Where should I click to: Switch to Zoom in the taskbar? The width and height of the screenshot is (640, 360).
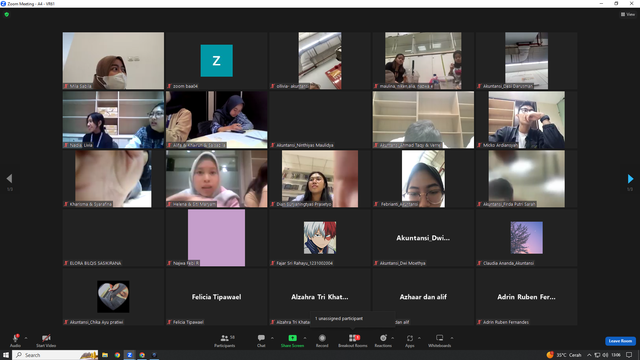[129, 355]
